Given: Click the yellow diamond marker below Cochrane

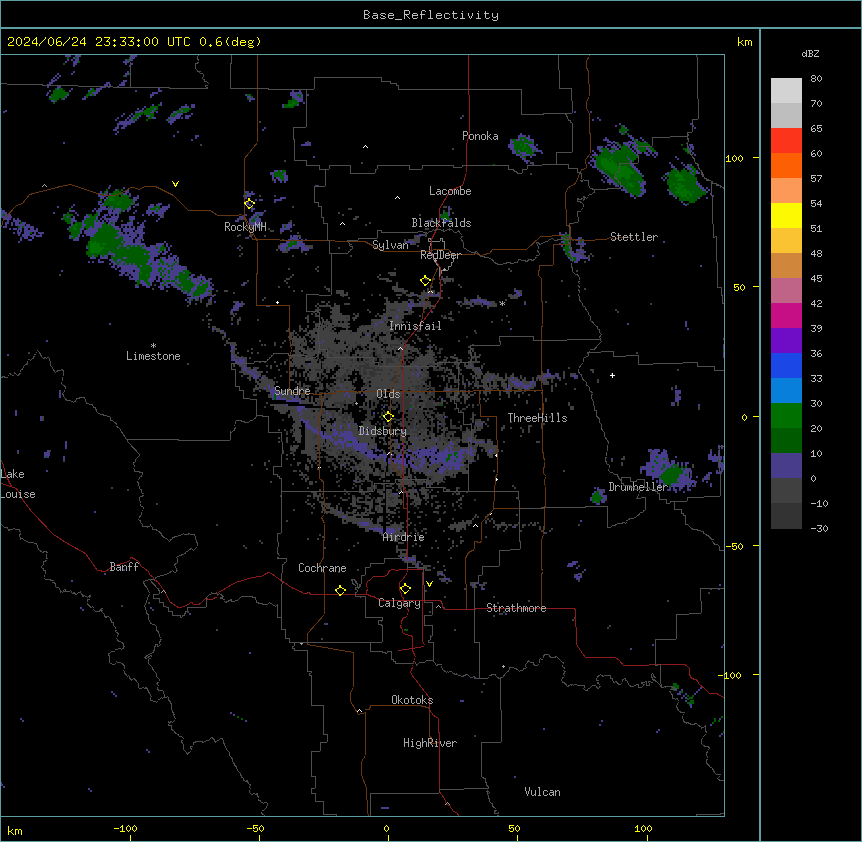Looking at the screenshot, I should 340,590.
